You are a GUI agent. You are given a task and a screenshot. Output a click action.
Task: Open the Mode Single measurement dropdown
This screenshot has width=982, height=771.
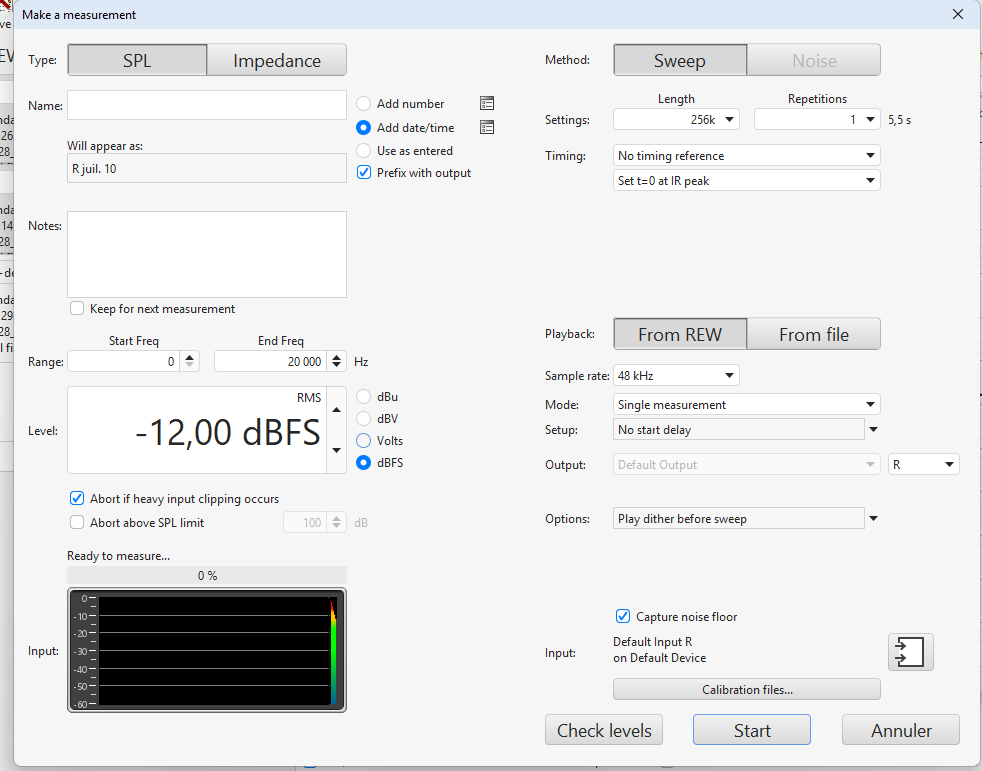point(747,405)
